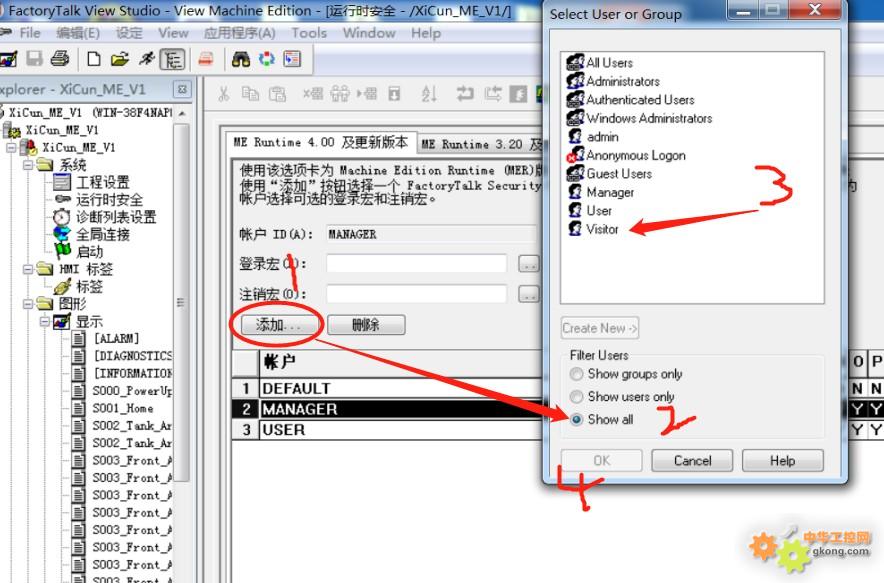
Task: Select Visitor in the user list
Action: click(602, 229)
